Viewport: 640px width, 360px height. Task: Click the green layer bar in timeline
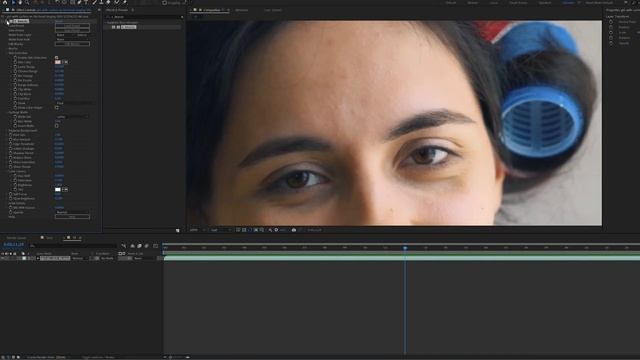(402, 258)
